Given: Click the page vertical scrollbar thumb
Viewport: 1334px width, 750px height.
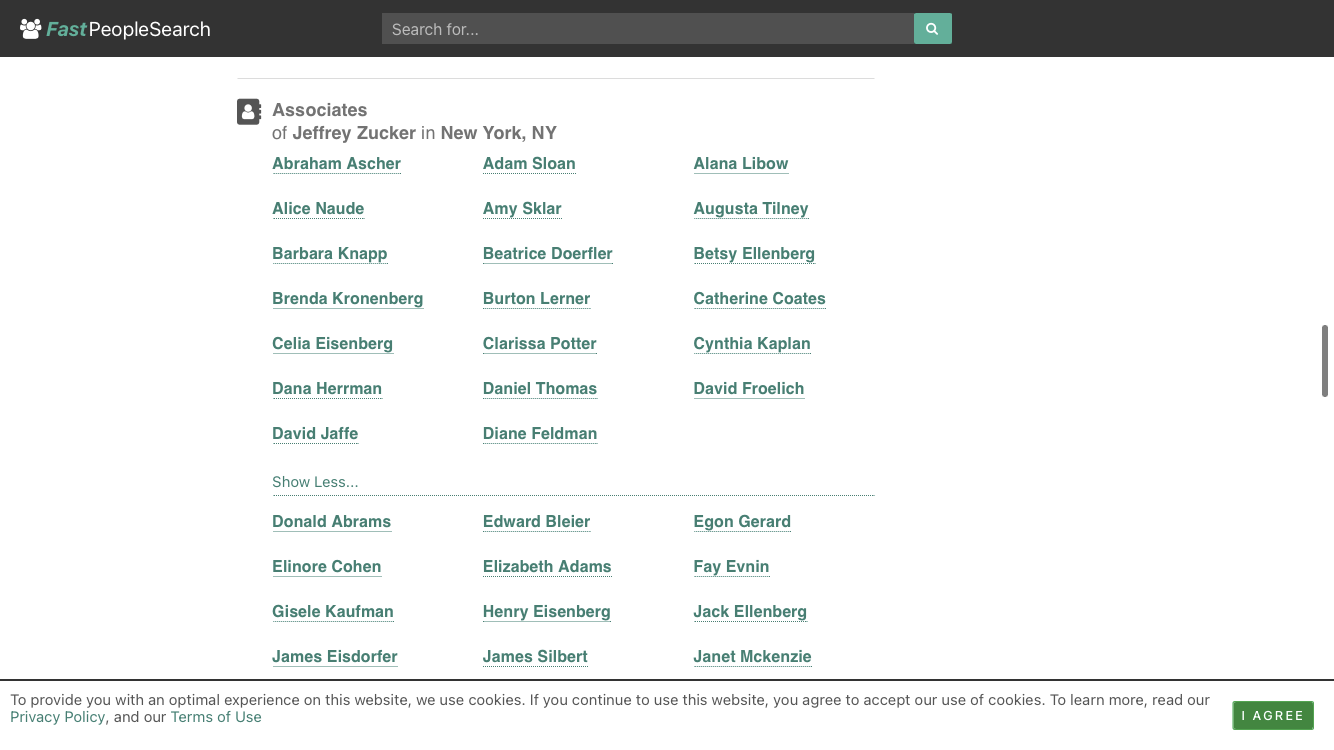Looking at the screenshot, I should 1325,361.
